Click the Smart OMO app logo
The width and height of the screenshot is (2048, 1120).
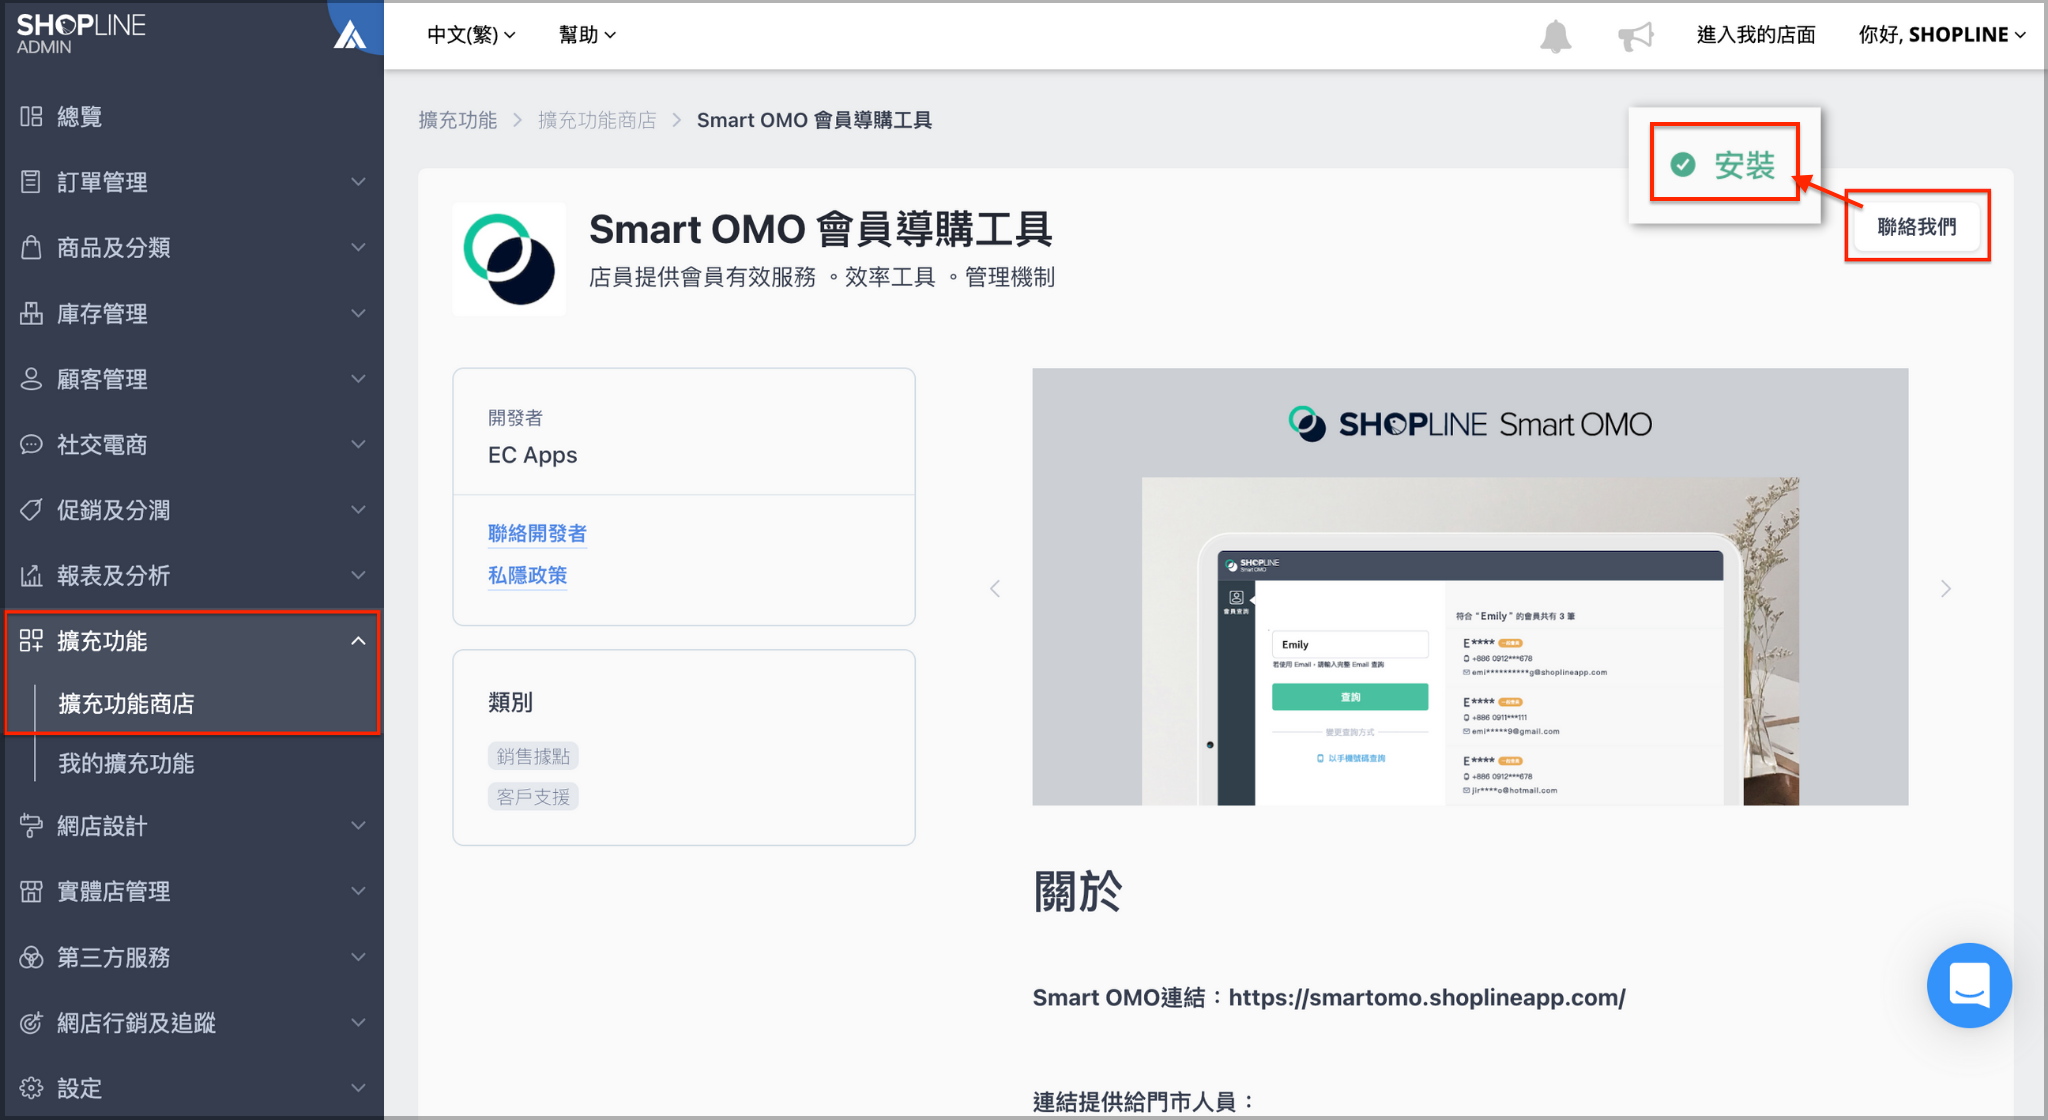[x=509, y=259]
